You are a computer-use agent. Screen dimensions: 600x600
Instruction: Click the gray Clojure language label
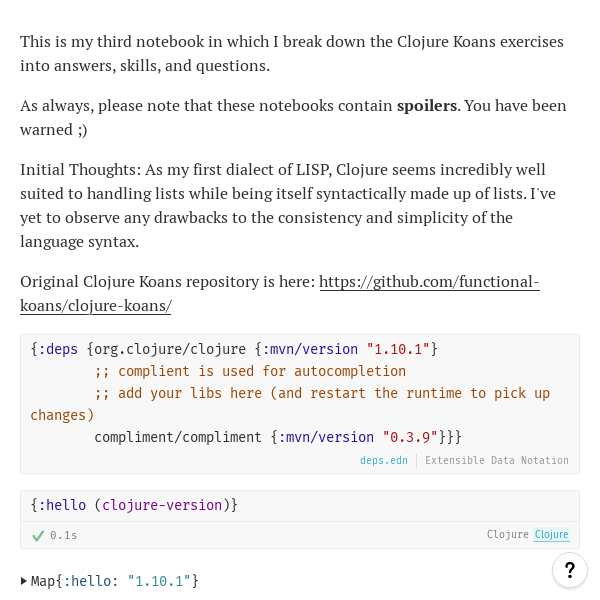(x=507, y=535)
